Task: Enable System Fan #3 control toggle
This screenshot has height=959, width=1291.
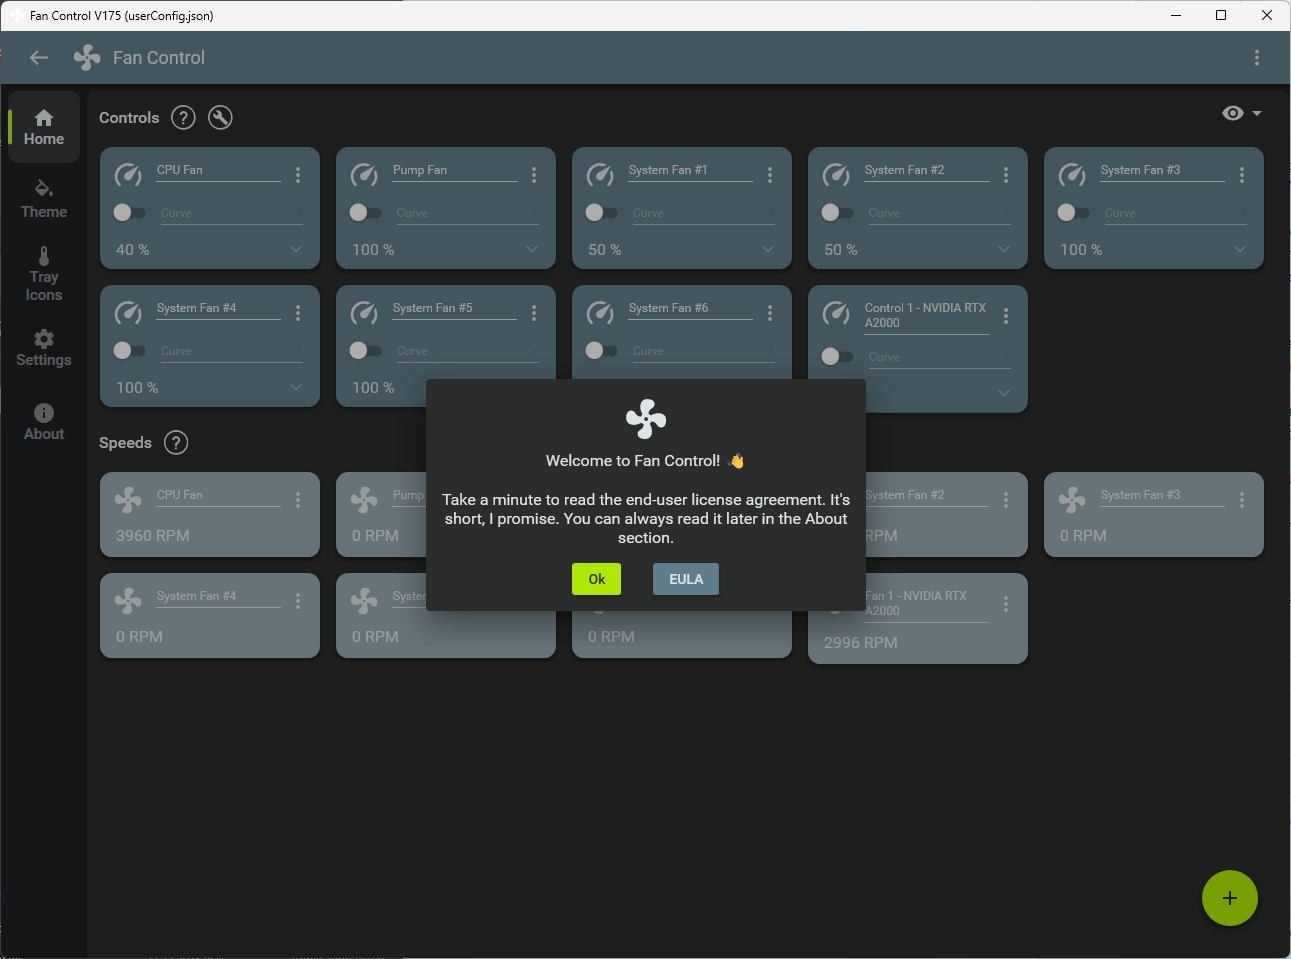Action: 1073,212
